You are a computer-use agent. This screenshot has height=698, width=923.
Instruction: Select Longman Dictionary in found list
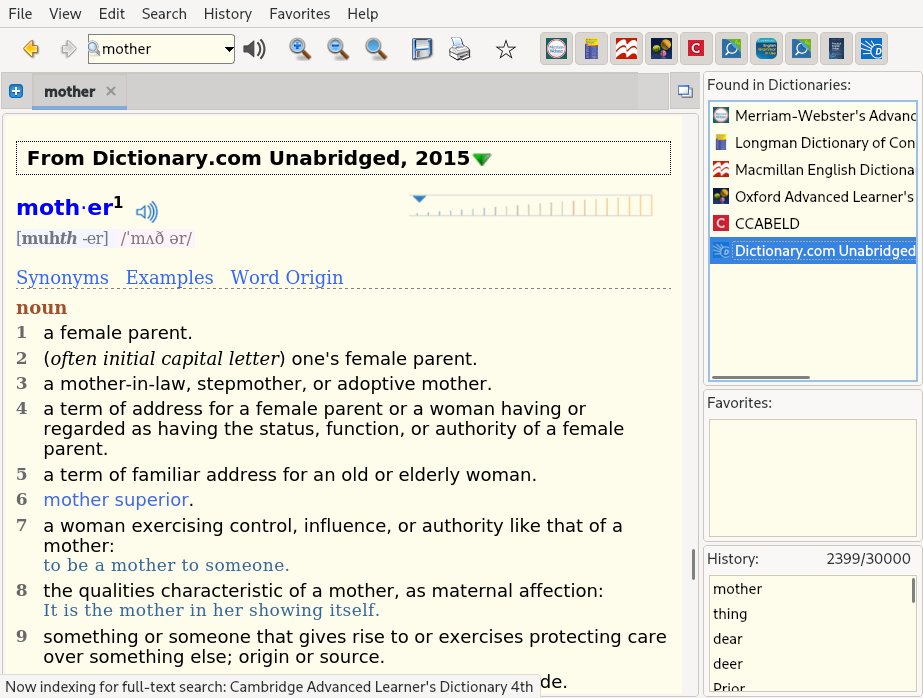click(813, 142)
